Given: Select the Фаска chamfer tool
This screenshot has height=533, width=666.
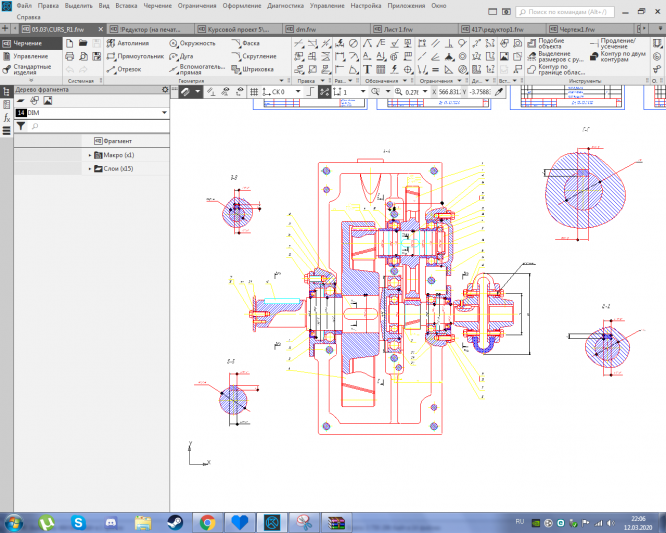Looking at the screenshot, I should coord(250,44).
